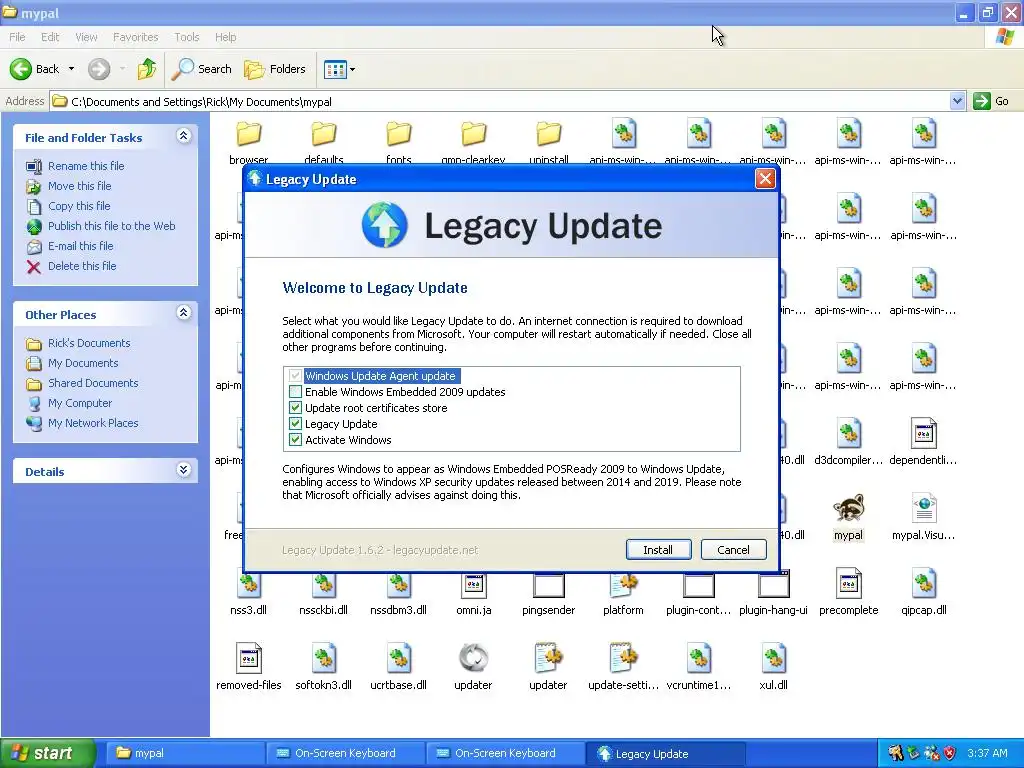Image resolution: width=1024 pixels, height=768 pixels.
Task: Expand the address bar dropdown
Action: point(957,101)
